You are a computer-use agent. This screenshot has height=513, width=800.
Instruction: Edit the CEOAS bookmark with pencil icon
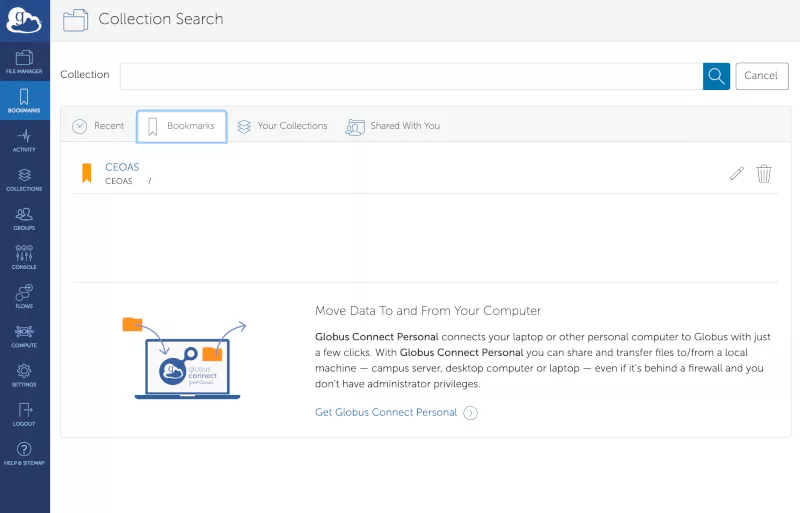click(x=736, y=174)
